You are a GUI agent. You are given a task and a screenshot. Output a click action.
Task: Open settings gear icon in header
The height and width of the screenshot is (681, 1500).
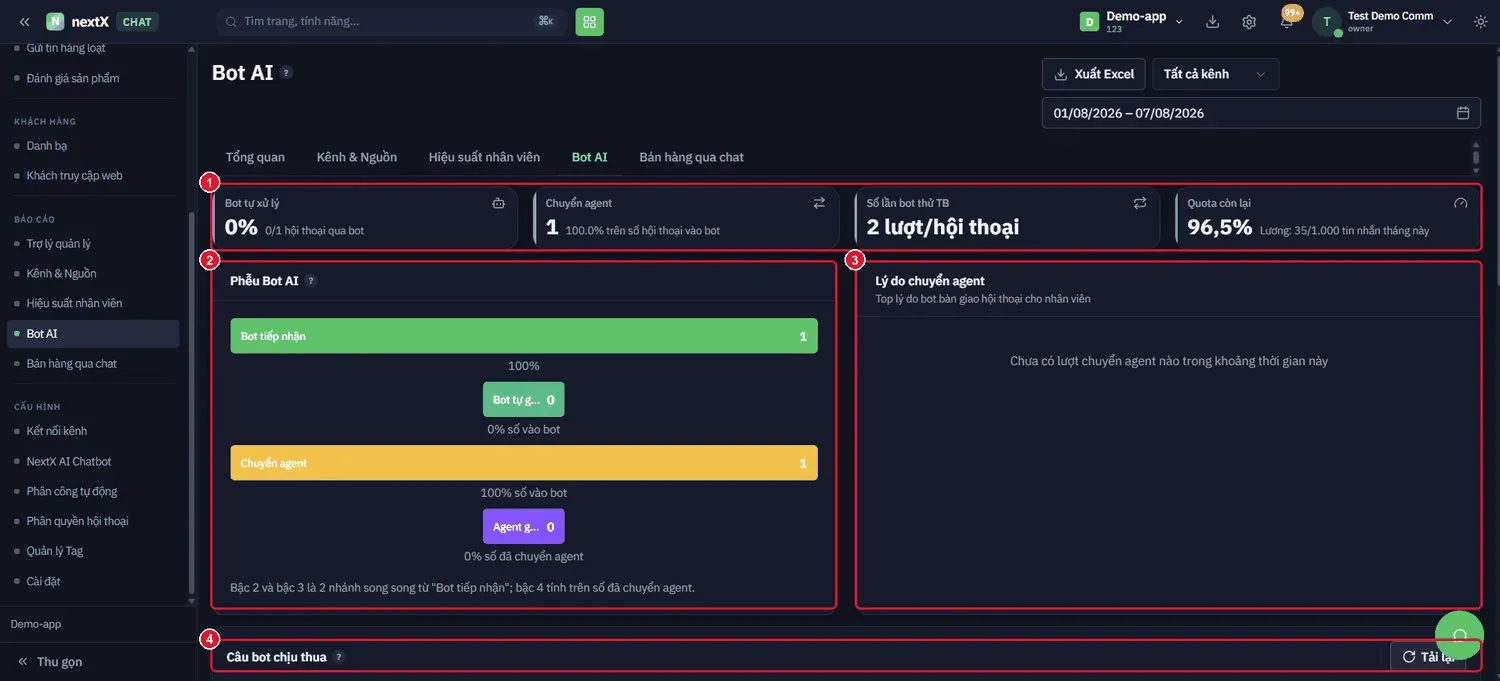coord(1249,22)
